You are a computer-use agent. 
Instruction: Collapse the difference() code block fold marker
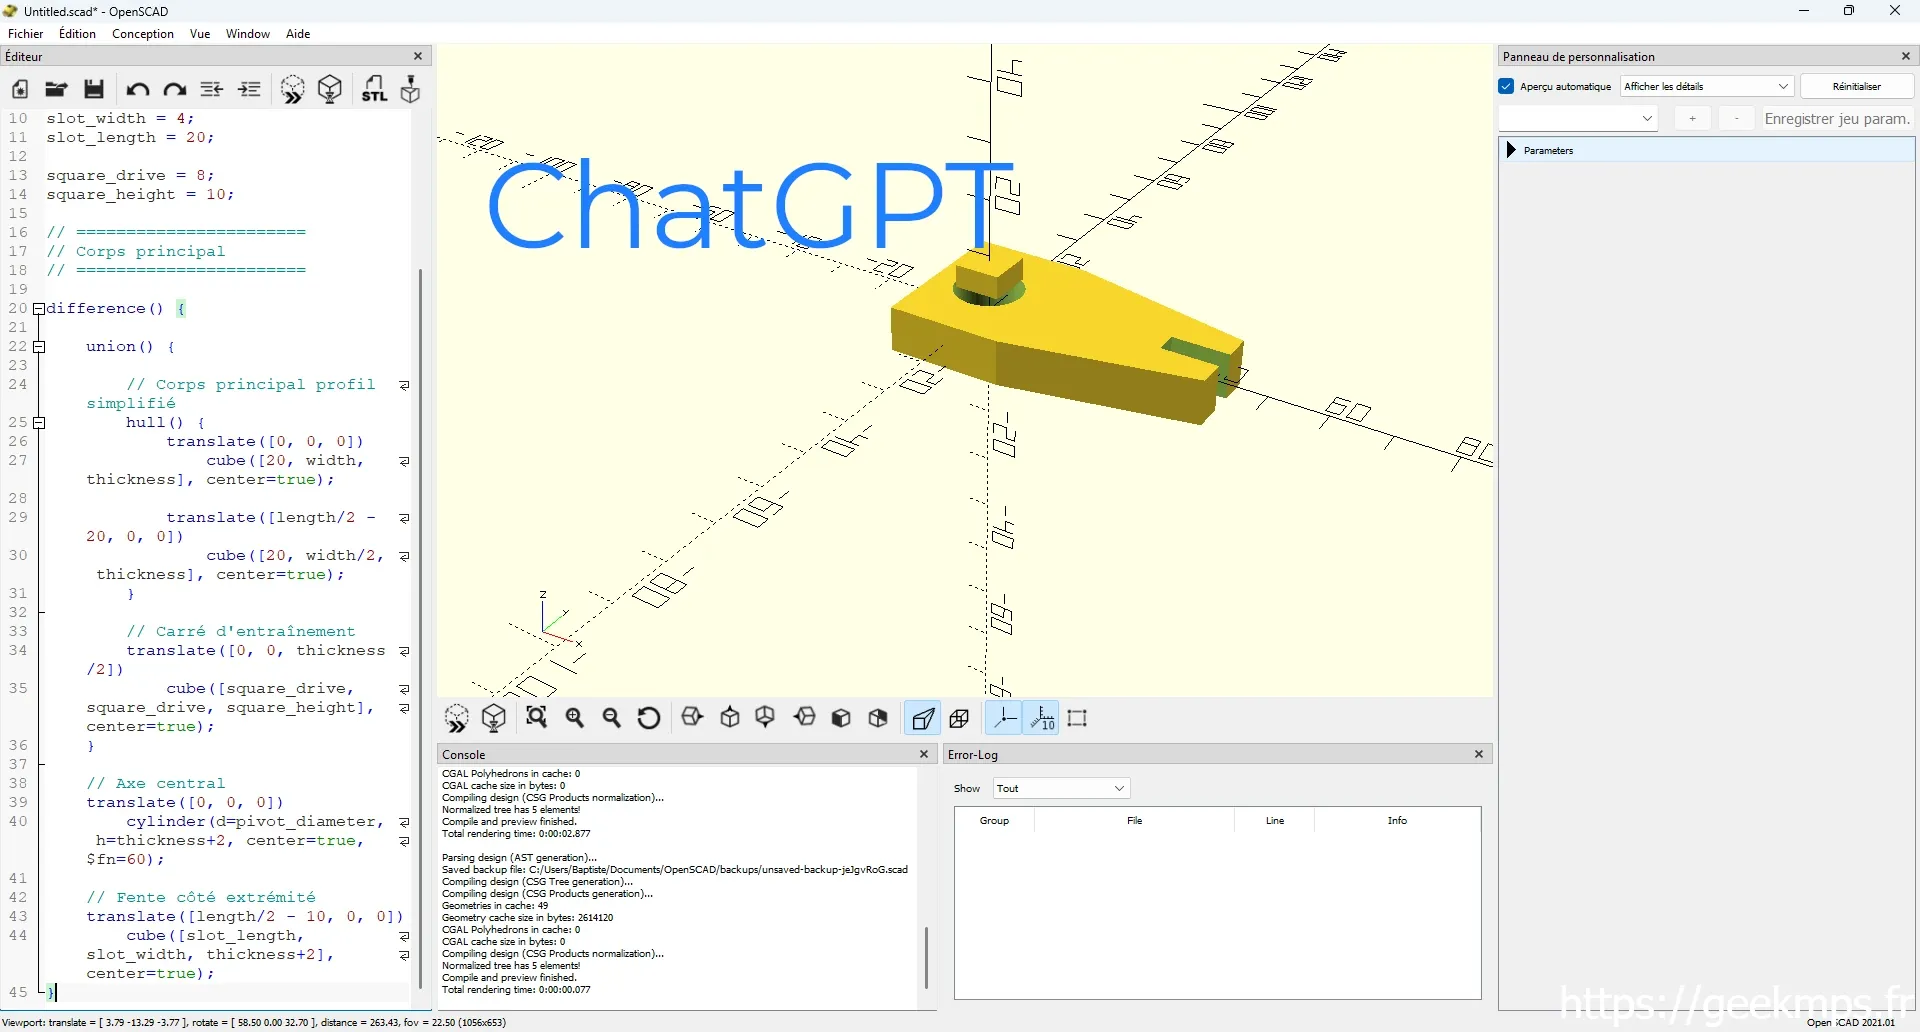tap(39, 309)
